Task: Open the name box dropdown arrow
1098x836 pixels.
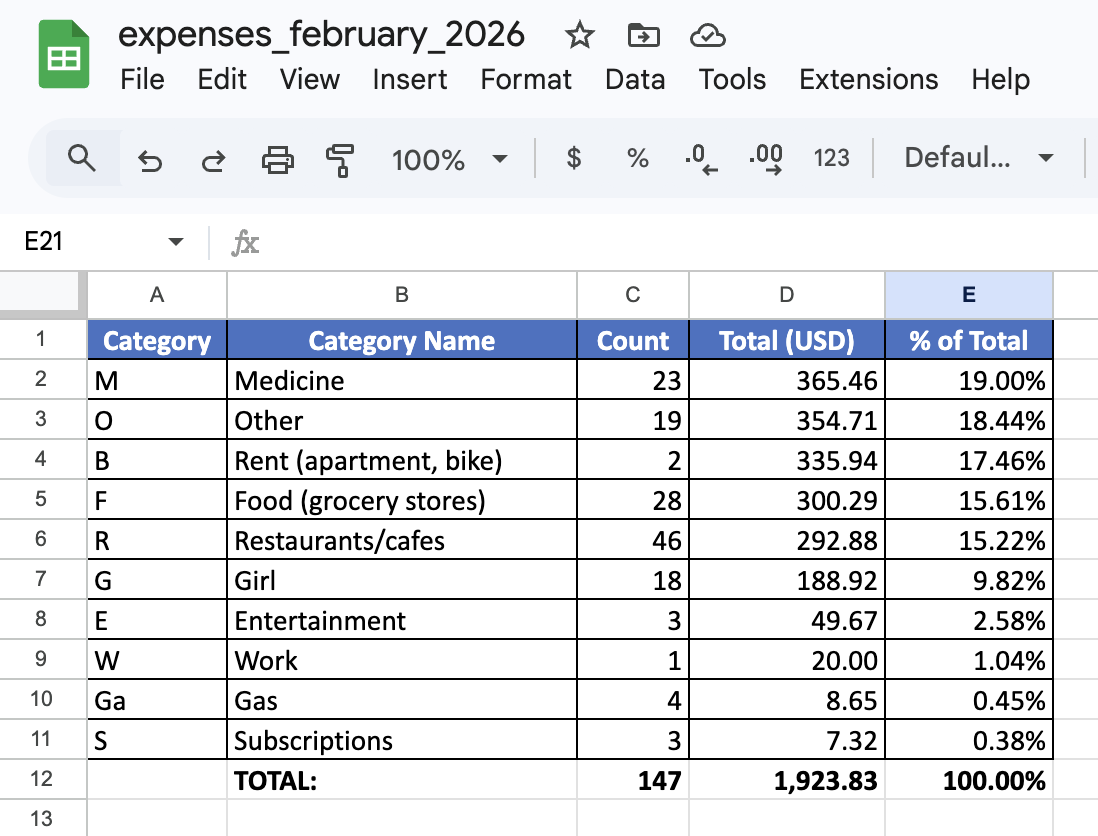Action: (x=176, y=242)
